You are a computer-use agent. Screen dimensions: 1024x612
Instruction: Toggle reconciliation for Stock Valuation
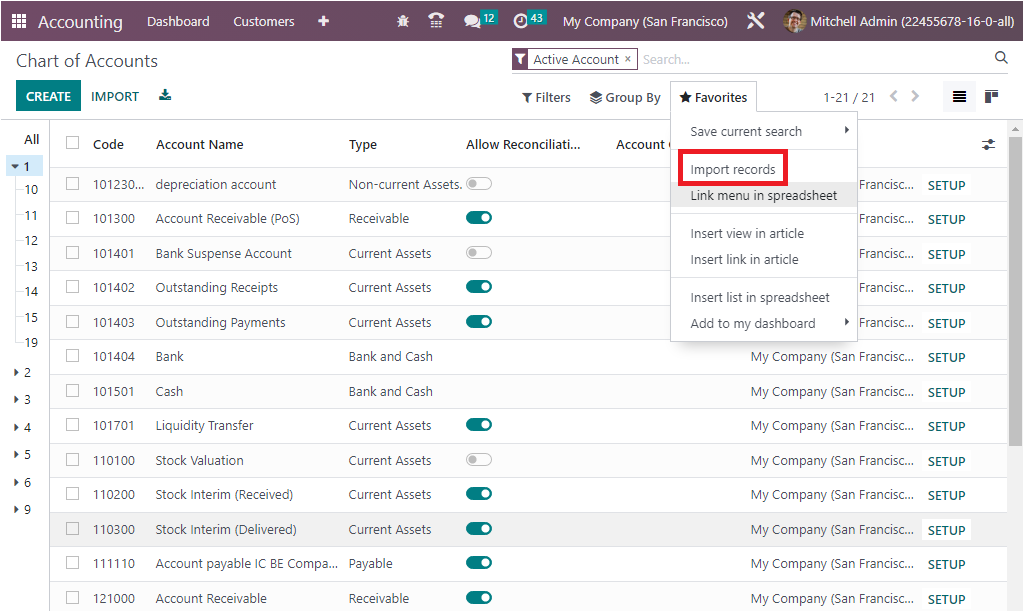[x=479, y=460]
